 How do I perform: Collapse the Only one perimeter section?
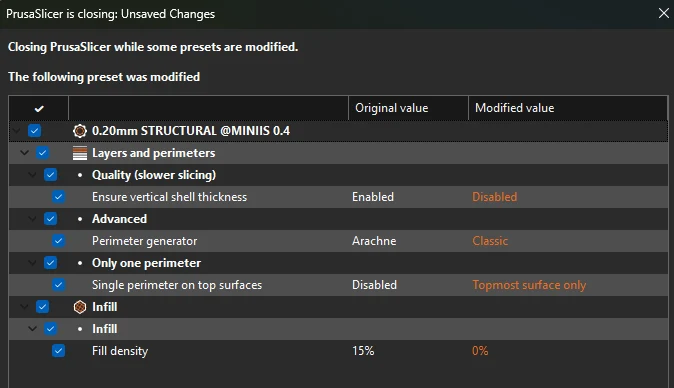point(32,263)
